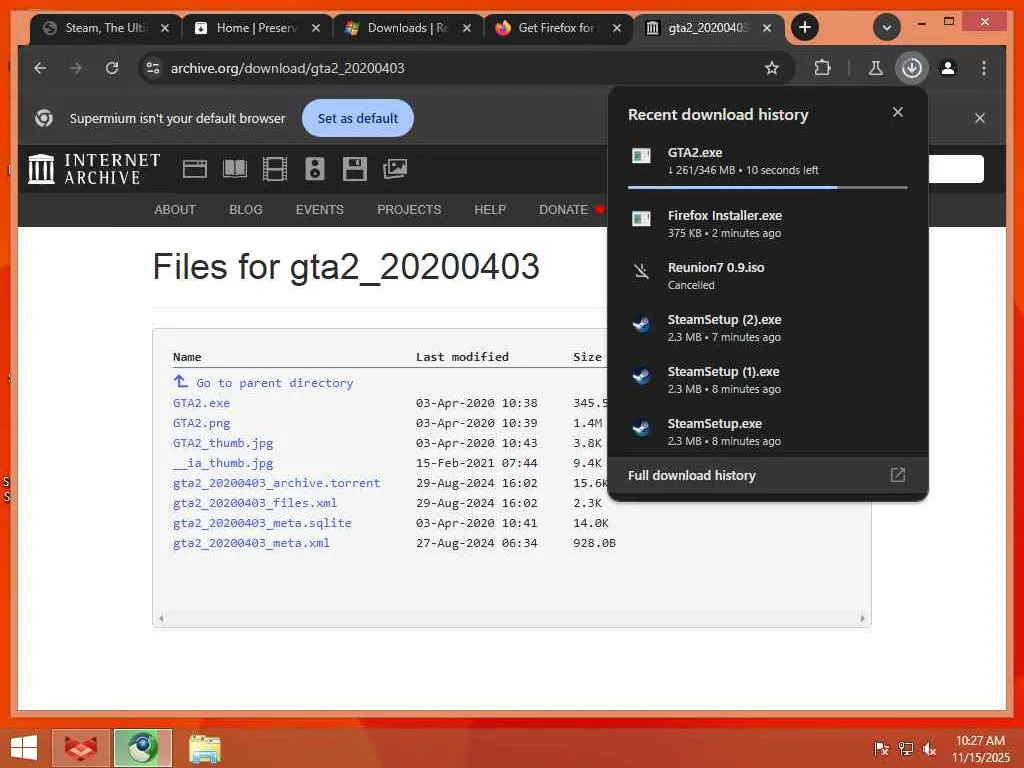Open the Internet Archive software floppy icon
The width and height of the screenshot is (1024, 768).
pos(355,169)
